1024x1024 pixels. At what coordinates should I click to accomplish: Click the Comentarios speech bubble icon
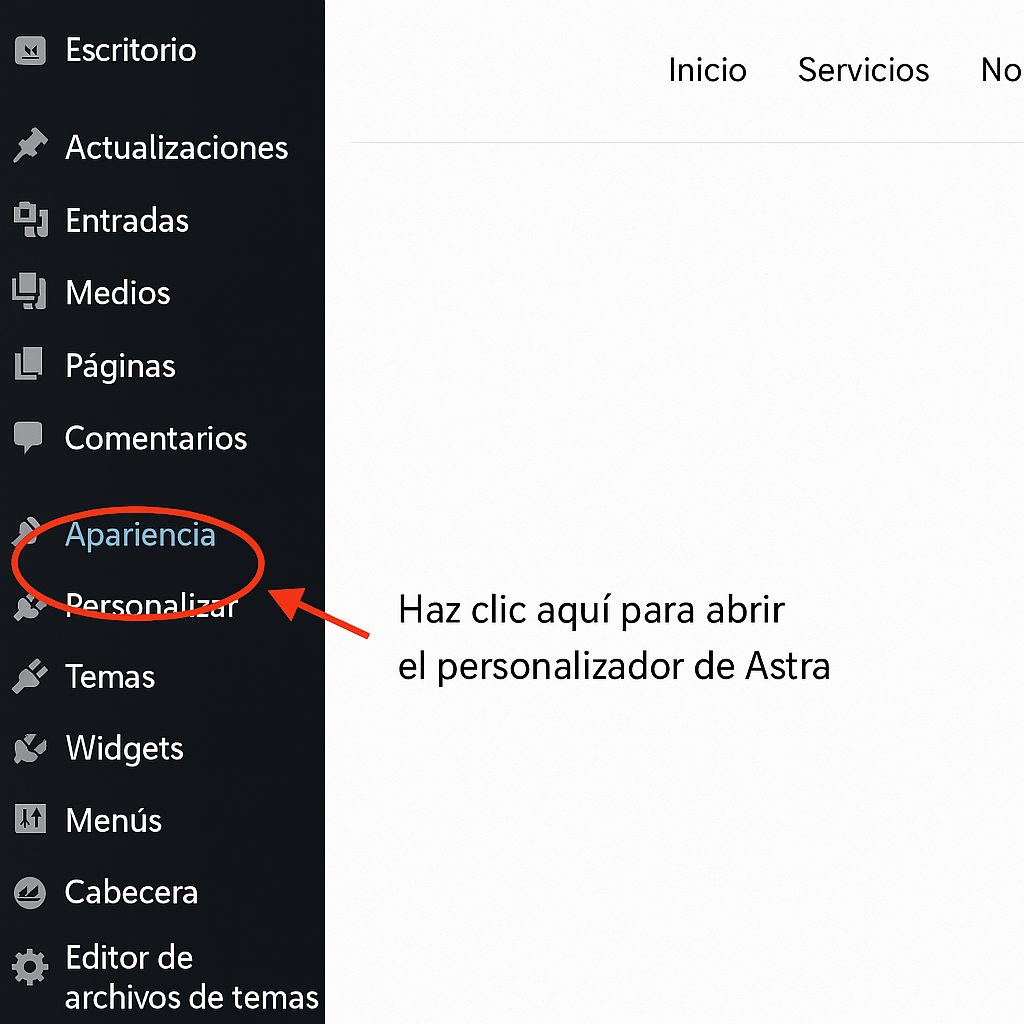click(30, 437)
